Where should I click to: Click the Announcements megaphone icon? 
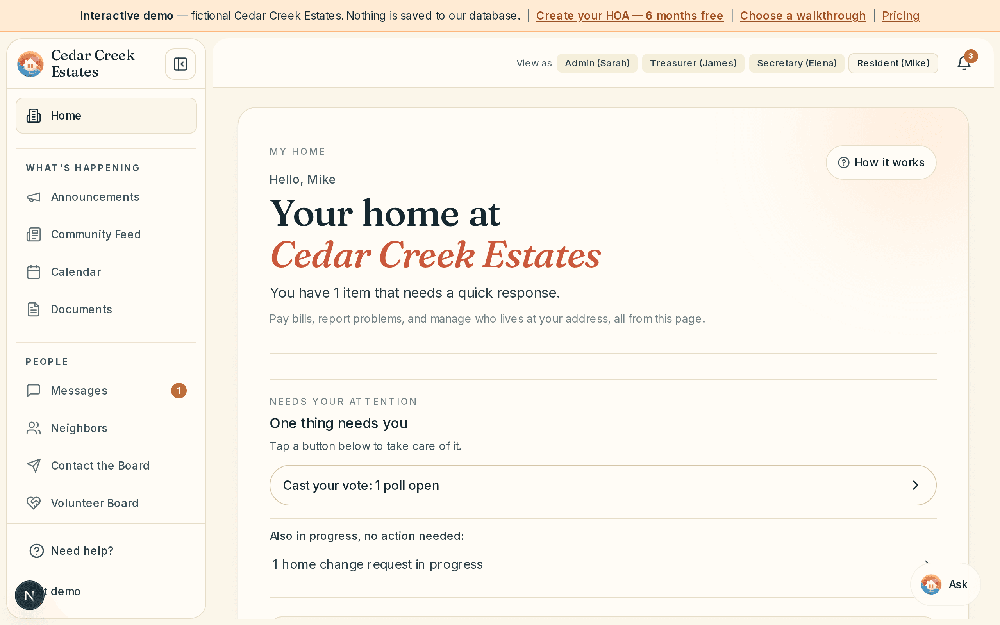34,197
